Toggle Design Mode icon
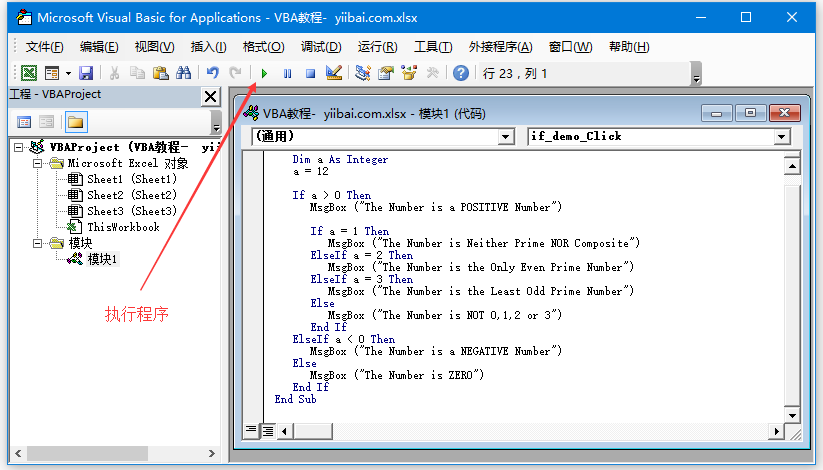823x470 pixels. [334, 73]
